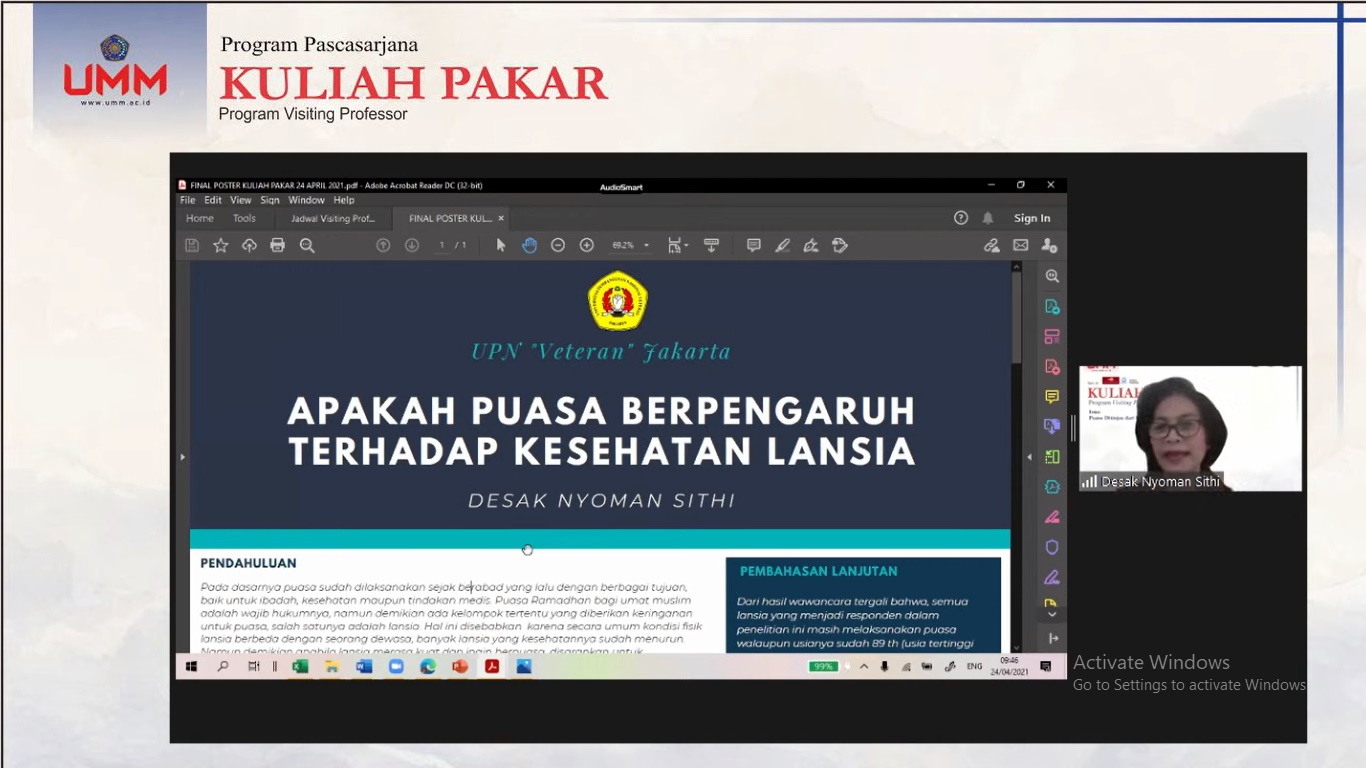1366x768 pixels.
Task: Select the Hand pan tool
Action: coord(529,246)
